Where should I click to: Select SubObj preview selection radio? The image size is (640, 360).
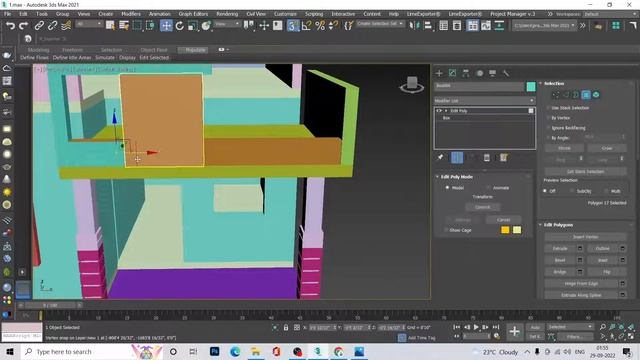572,191
